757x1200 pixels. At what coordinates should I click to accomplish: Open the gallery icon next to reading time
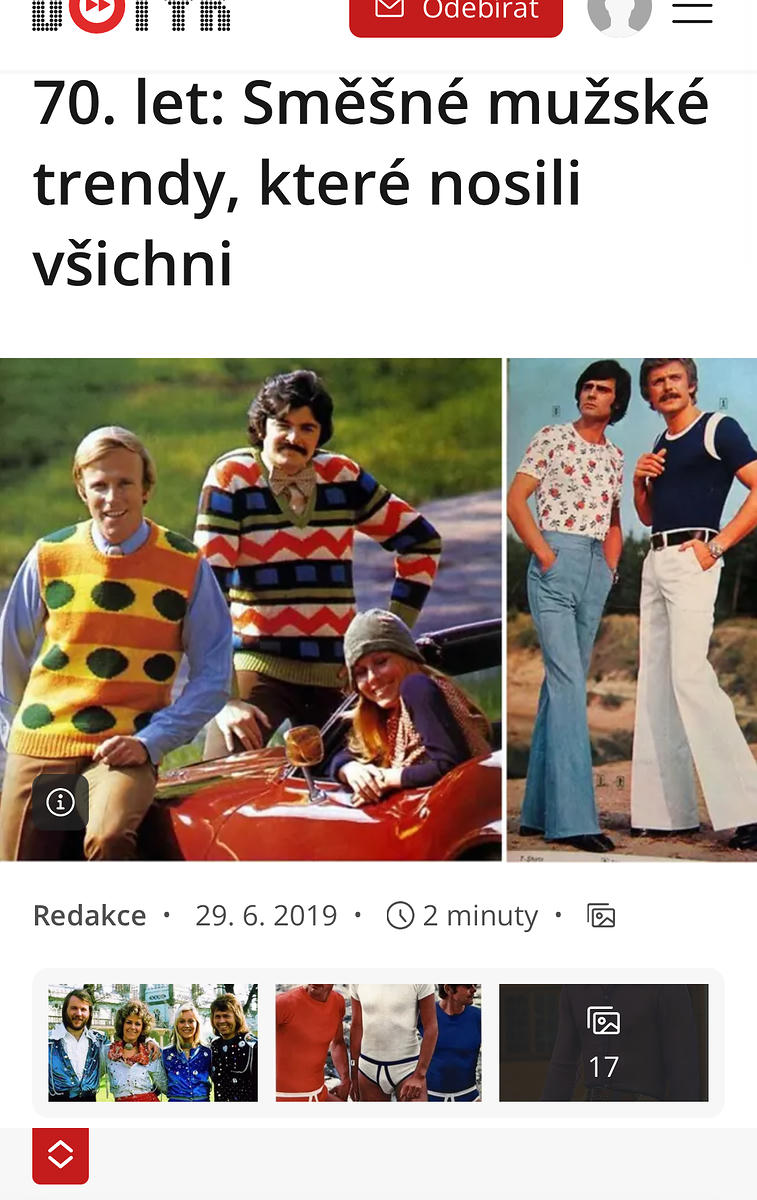click(601, 915)
